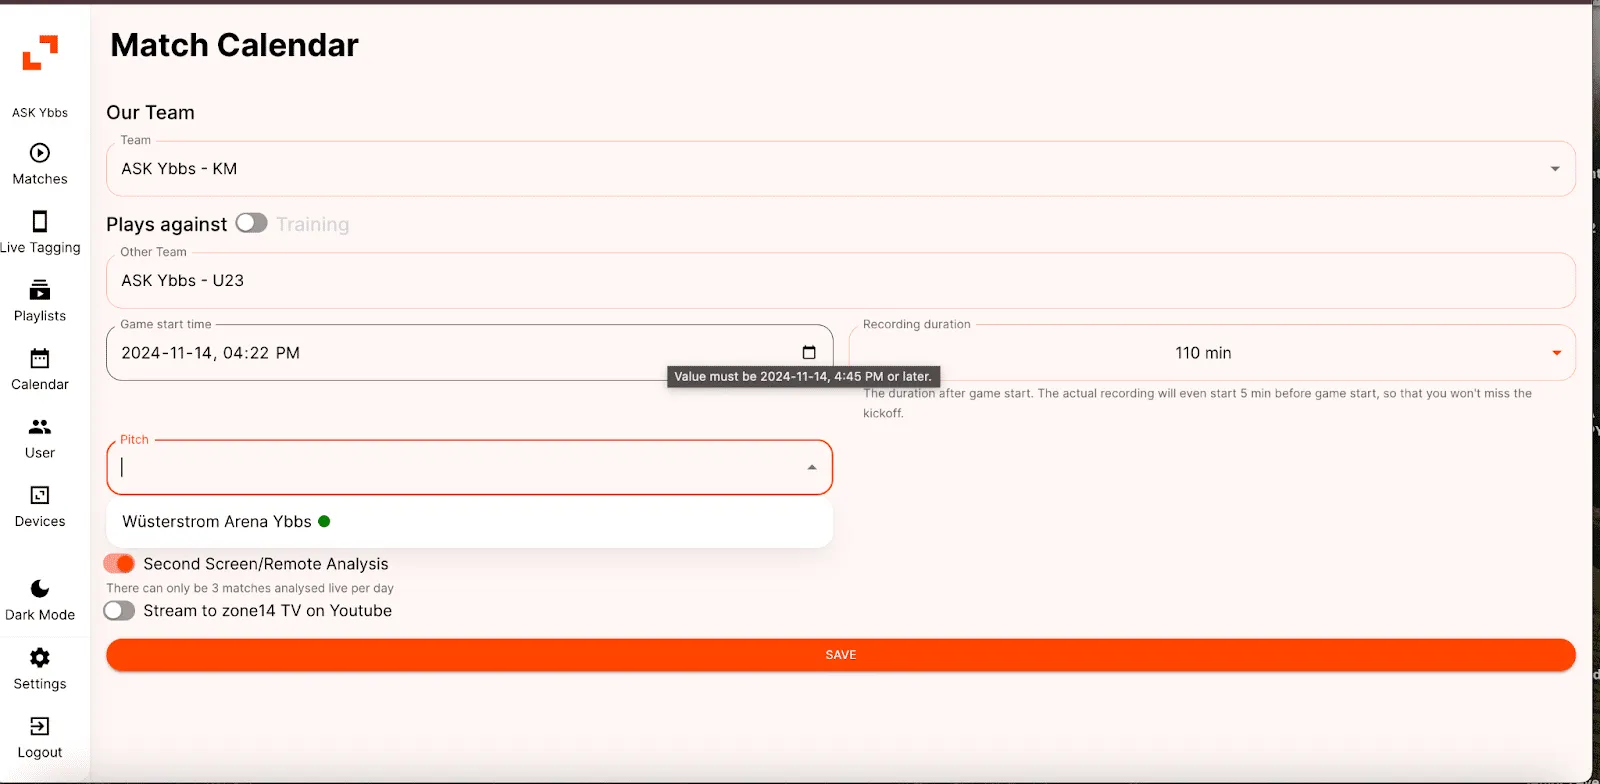The width and height of the screenshot is (1600, 784).
Task: Click ASK Ybbs - KM team value
Action: pos(179,169)
